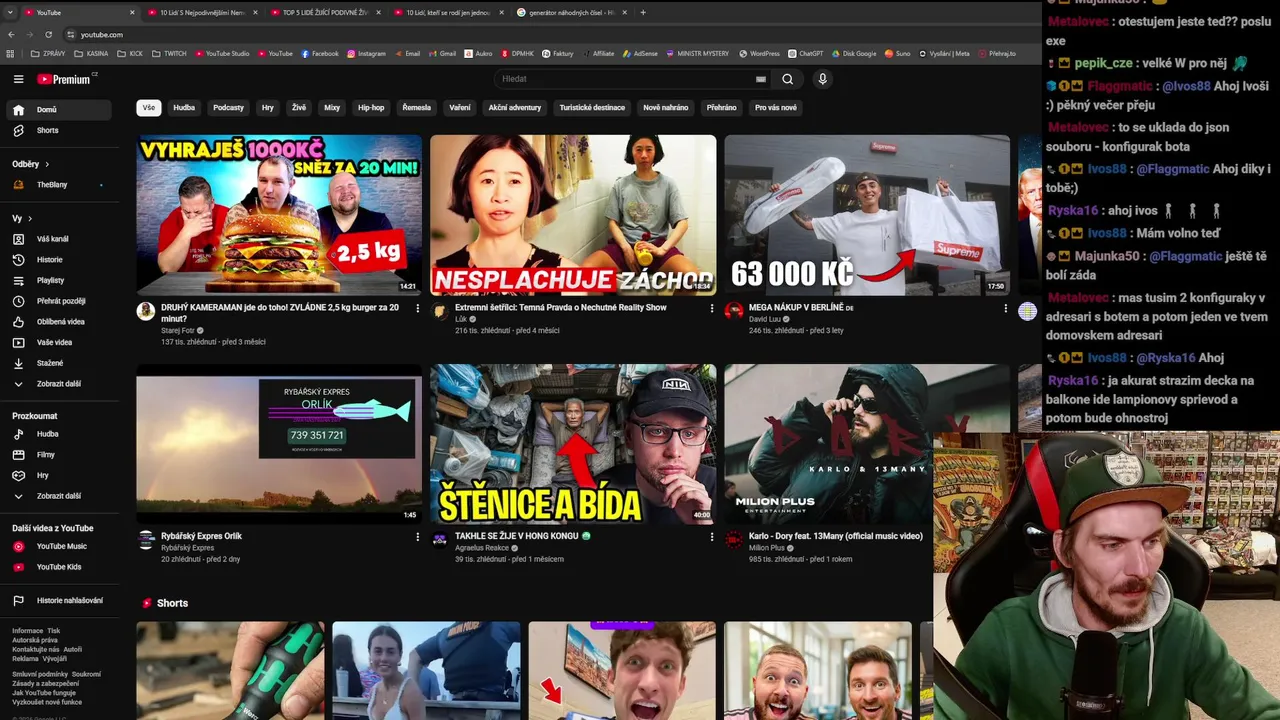Screen dimensions: 1280x720
Task: Open Historie watch history
Action: [60, 260]
